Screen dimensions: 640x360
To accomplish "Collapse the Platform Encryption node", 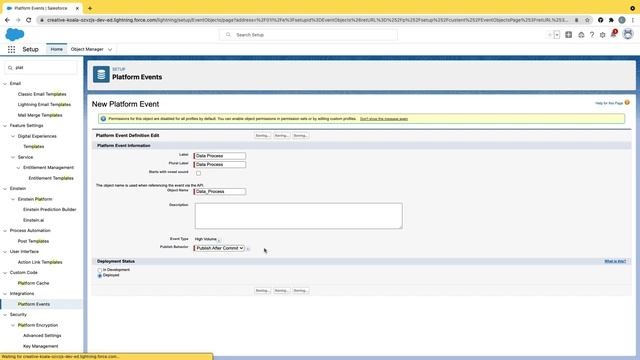I will point(13,325).
